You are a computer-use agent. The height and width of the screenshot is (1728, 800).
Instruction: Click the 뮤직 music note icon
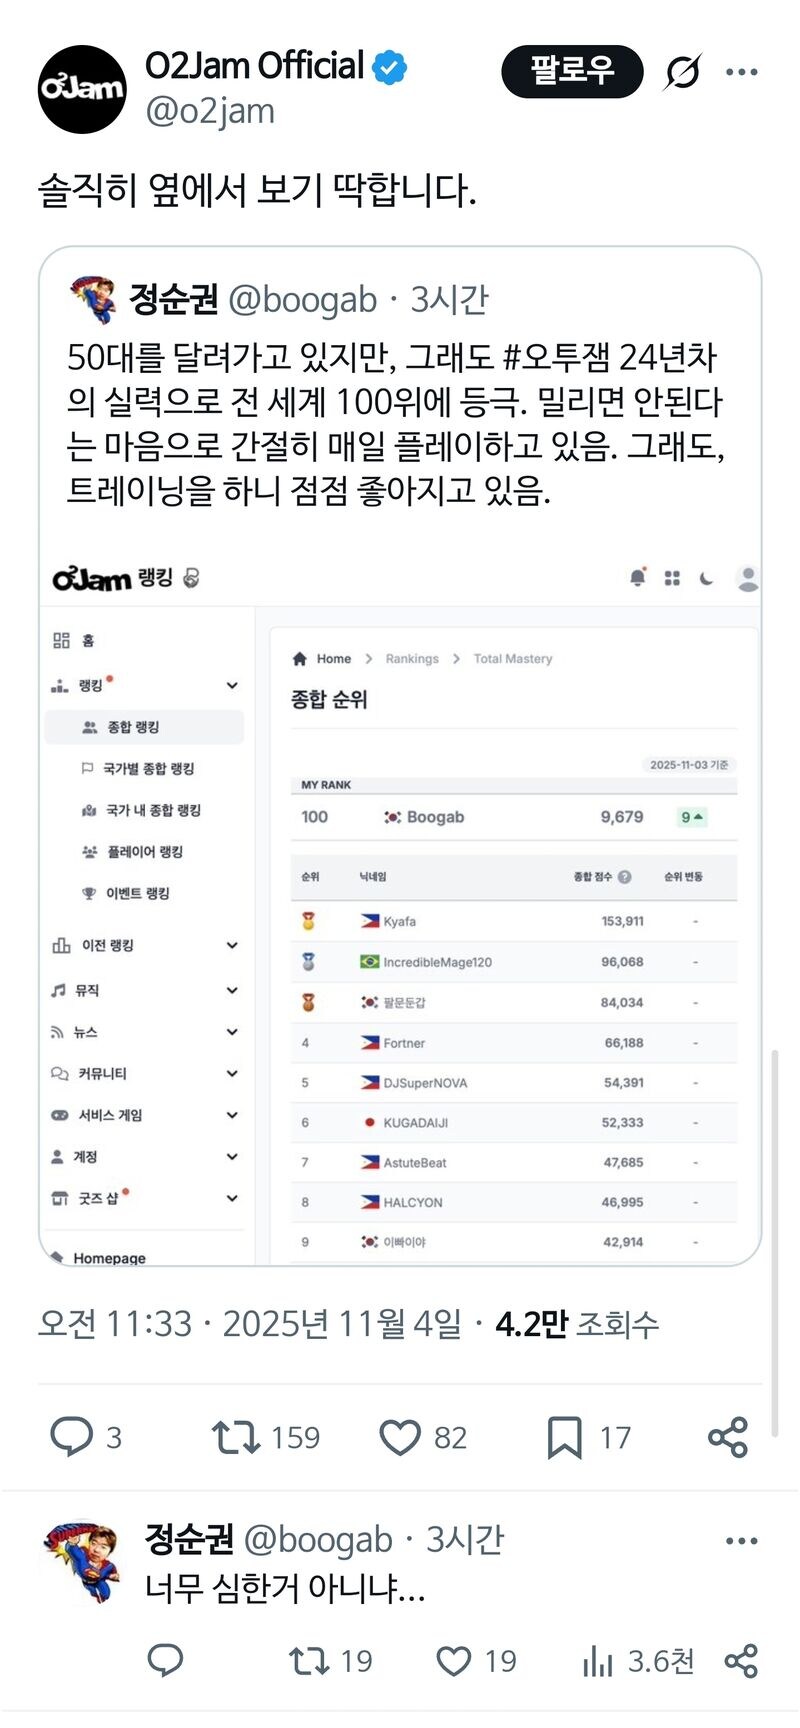(x=58, y=990)
